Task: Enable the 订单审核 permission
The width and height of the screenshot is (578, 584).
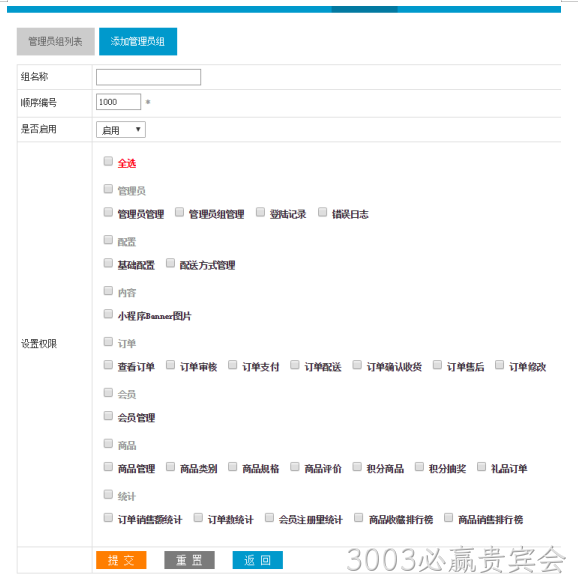Action: 170,365
